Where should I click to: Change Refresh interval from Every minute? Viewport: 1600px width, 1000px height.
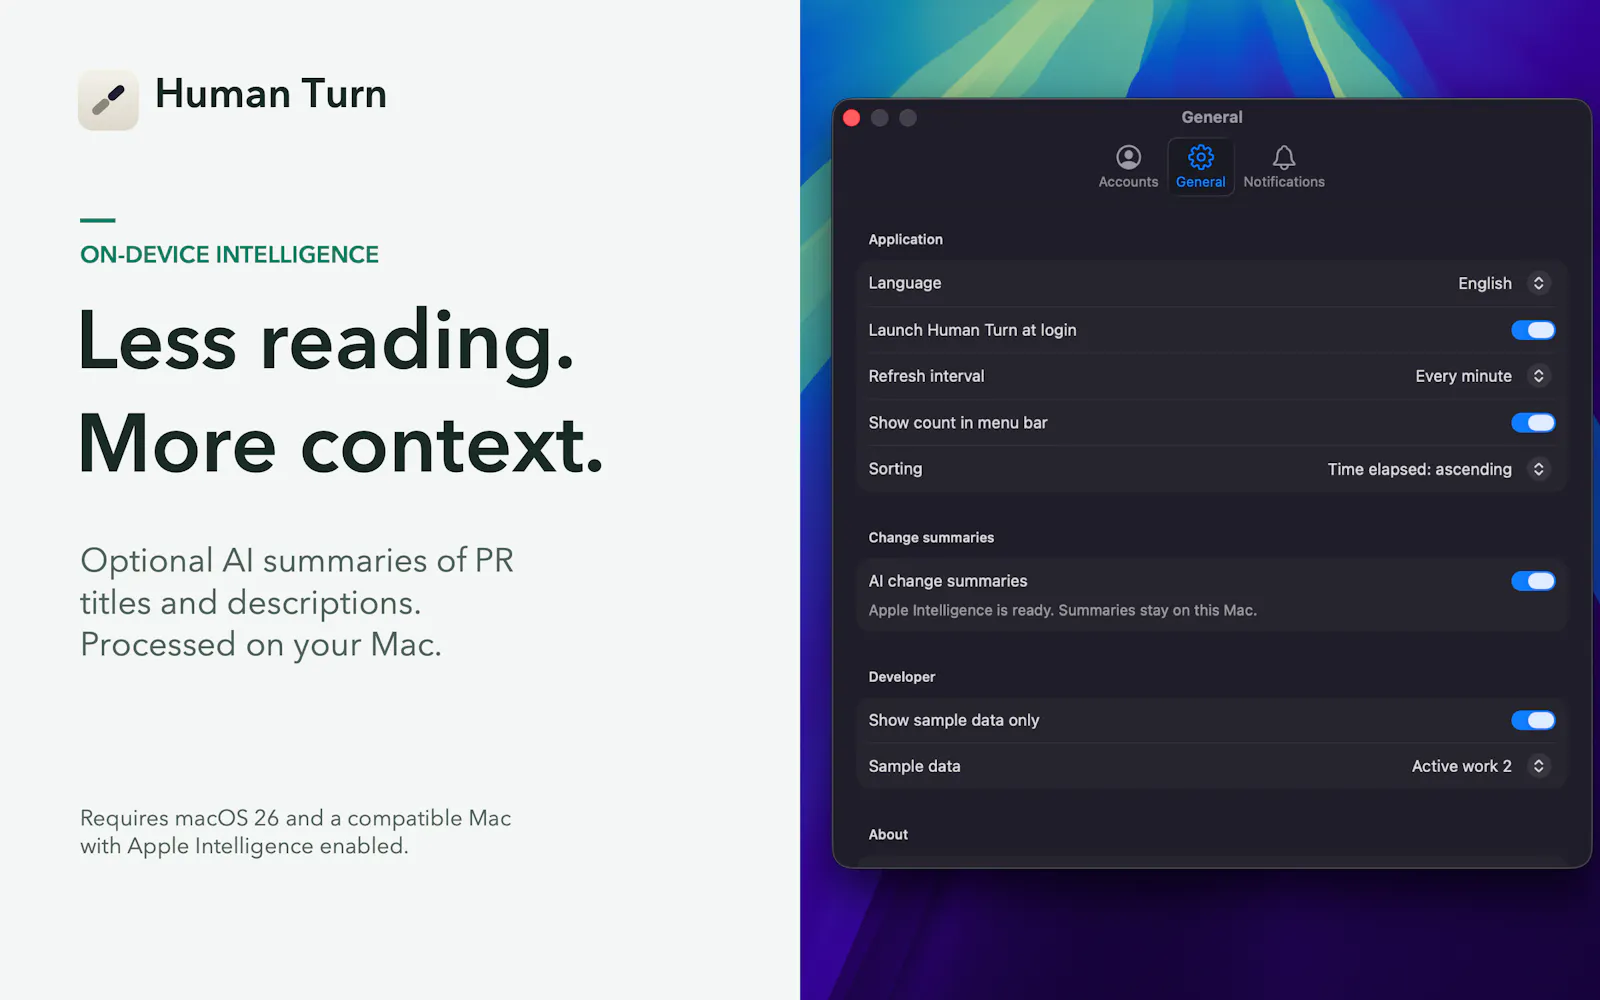1481,376
